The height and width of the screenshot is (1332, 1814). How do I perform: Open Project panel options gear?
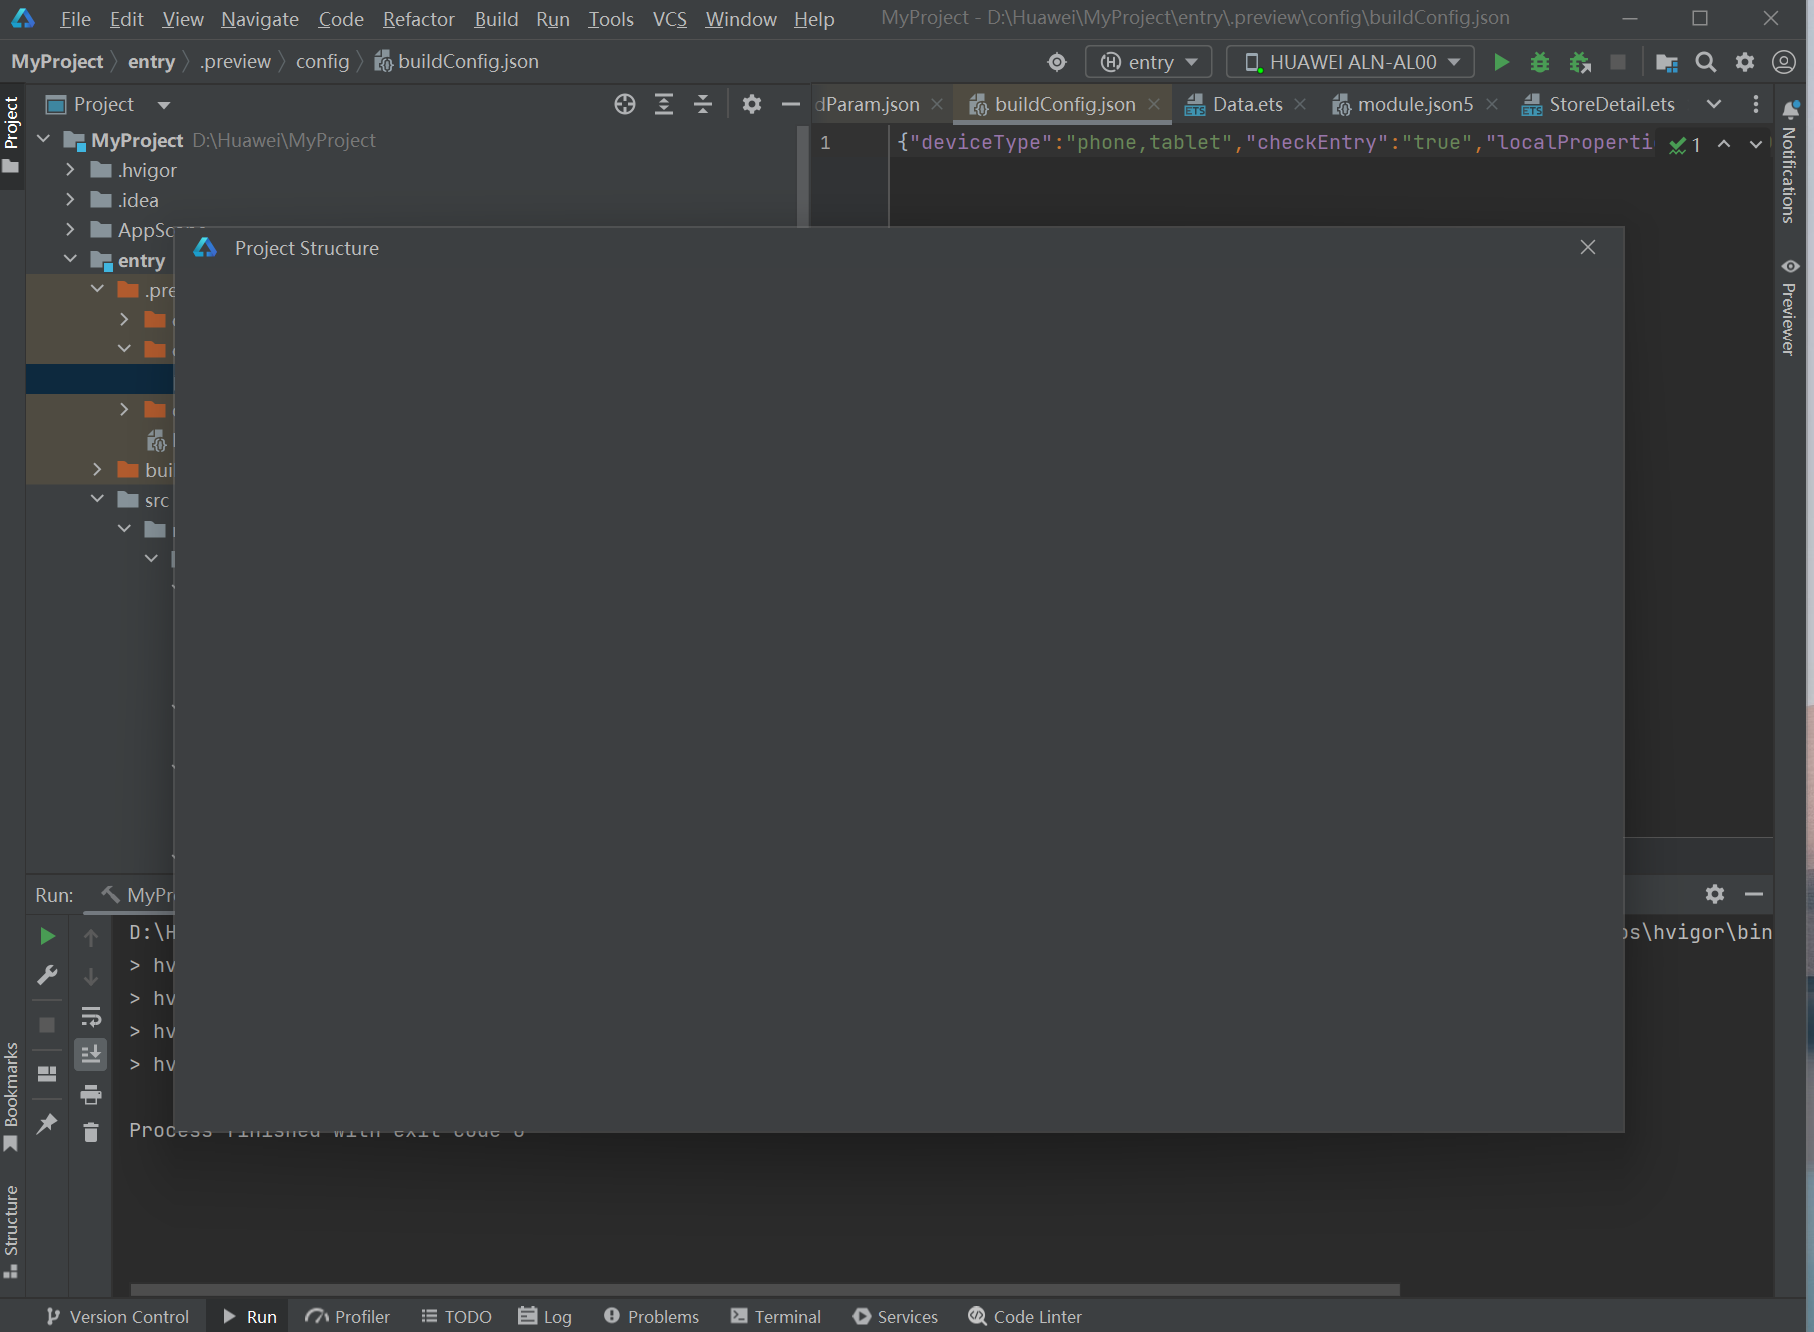(x=752, y=104)
